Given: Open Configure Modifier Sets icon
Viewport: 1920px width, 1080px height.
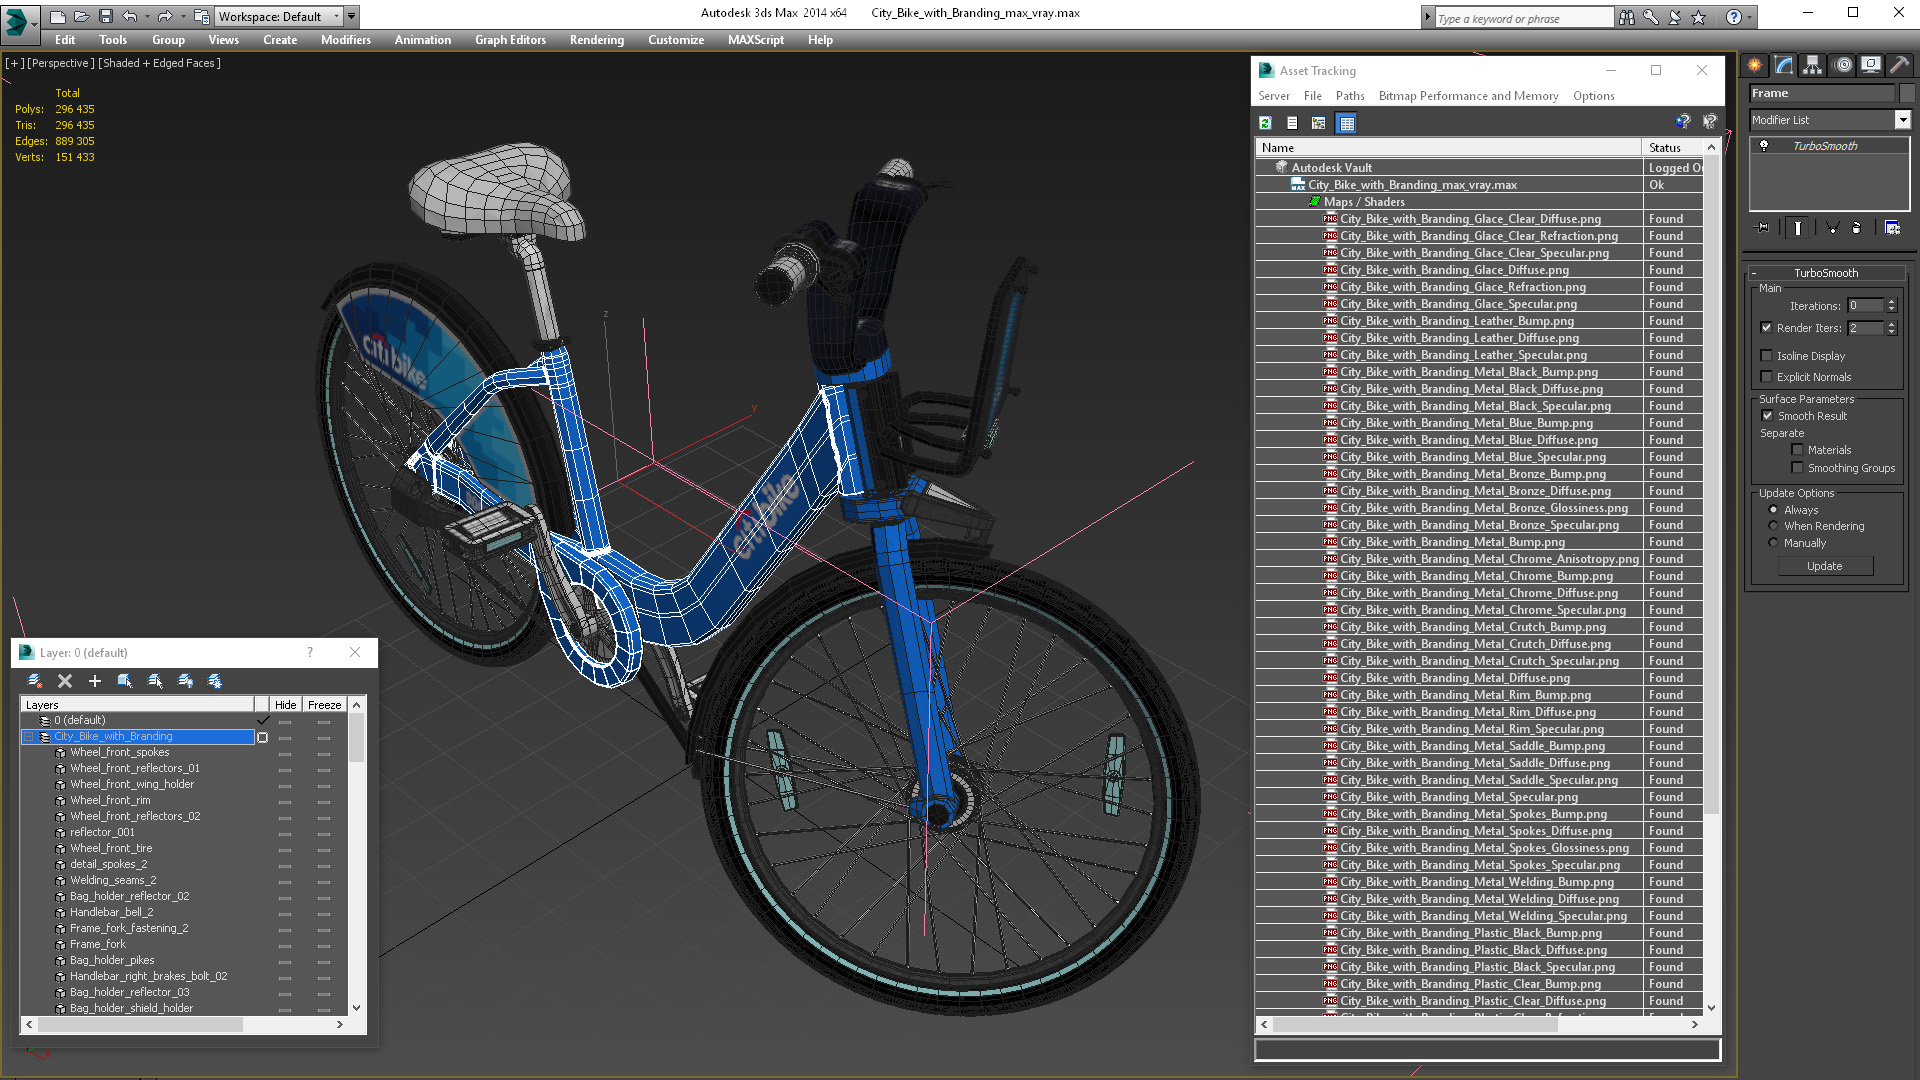Looking at the screenshot, I should click(1892, 228).
